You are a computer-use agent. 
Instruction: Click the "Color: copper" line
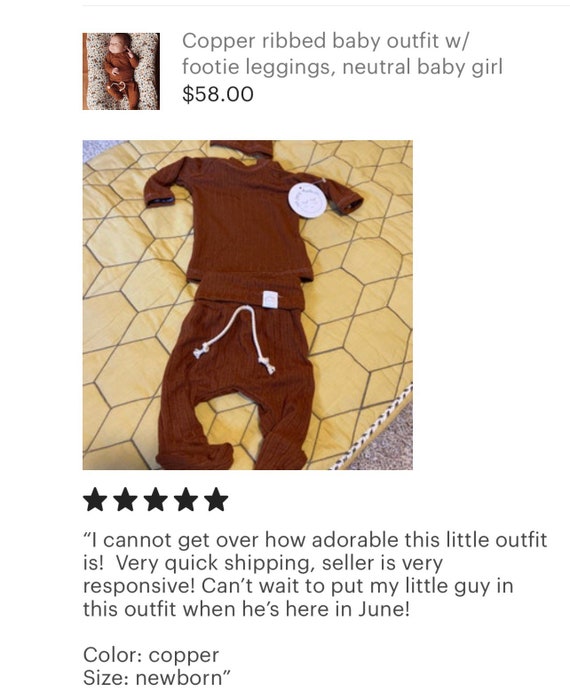[151, 655]
